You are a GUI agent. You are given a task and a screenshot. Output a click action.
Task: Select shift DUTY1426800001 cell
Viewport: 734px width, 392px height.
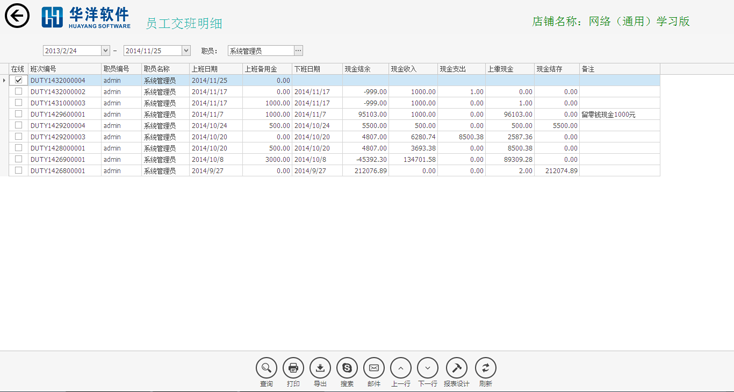(x=65, y=171)
